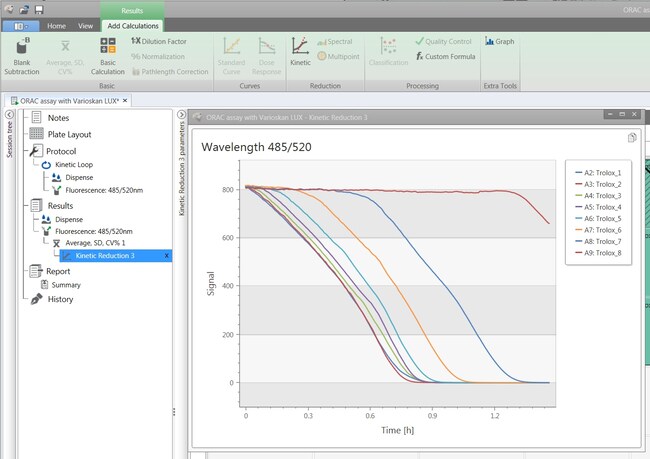The height and width of the screenshot is (459, 650).
Task: Click legend entry A4: Trolox_3
Action: (598, 196)
